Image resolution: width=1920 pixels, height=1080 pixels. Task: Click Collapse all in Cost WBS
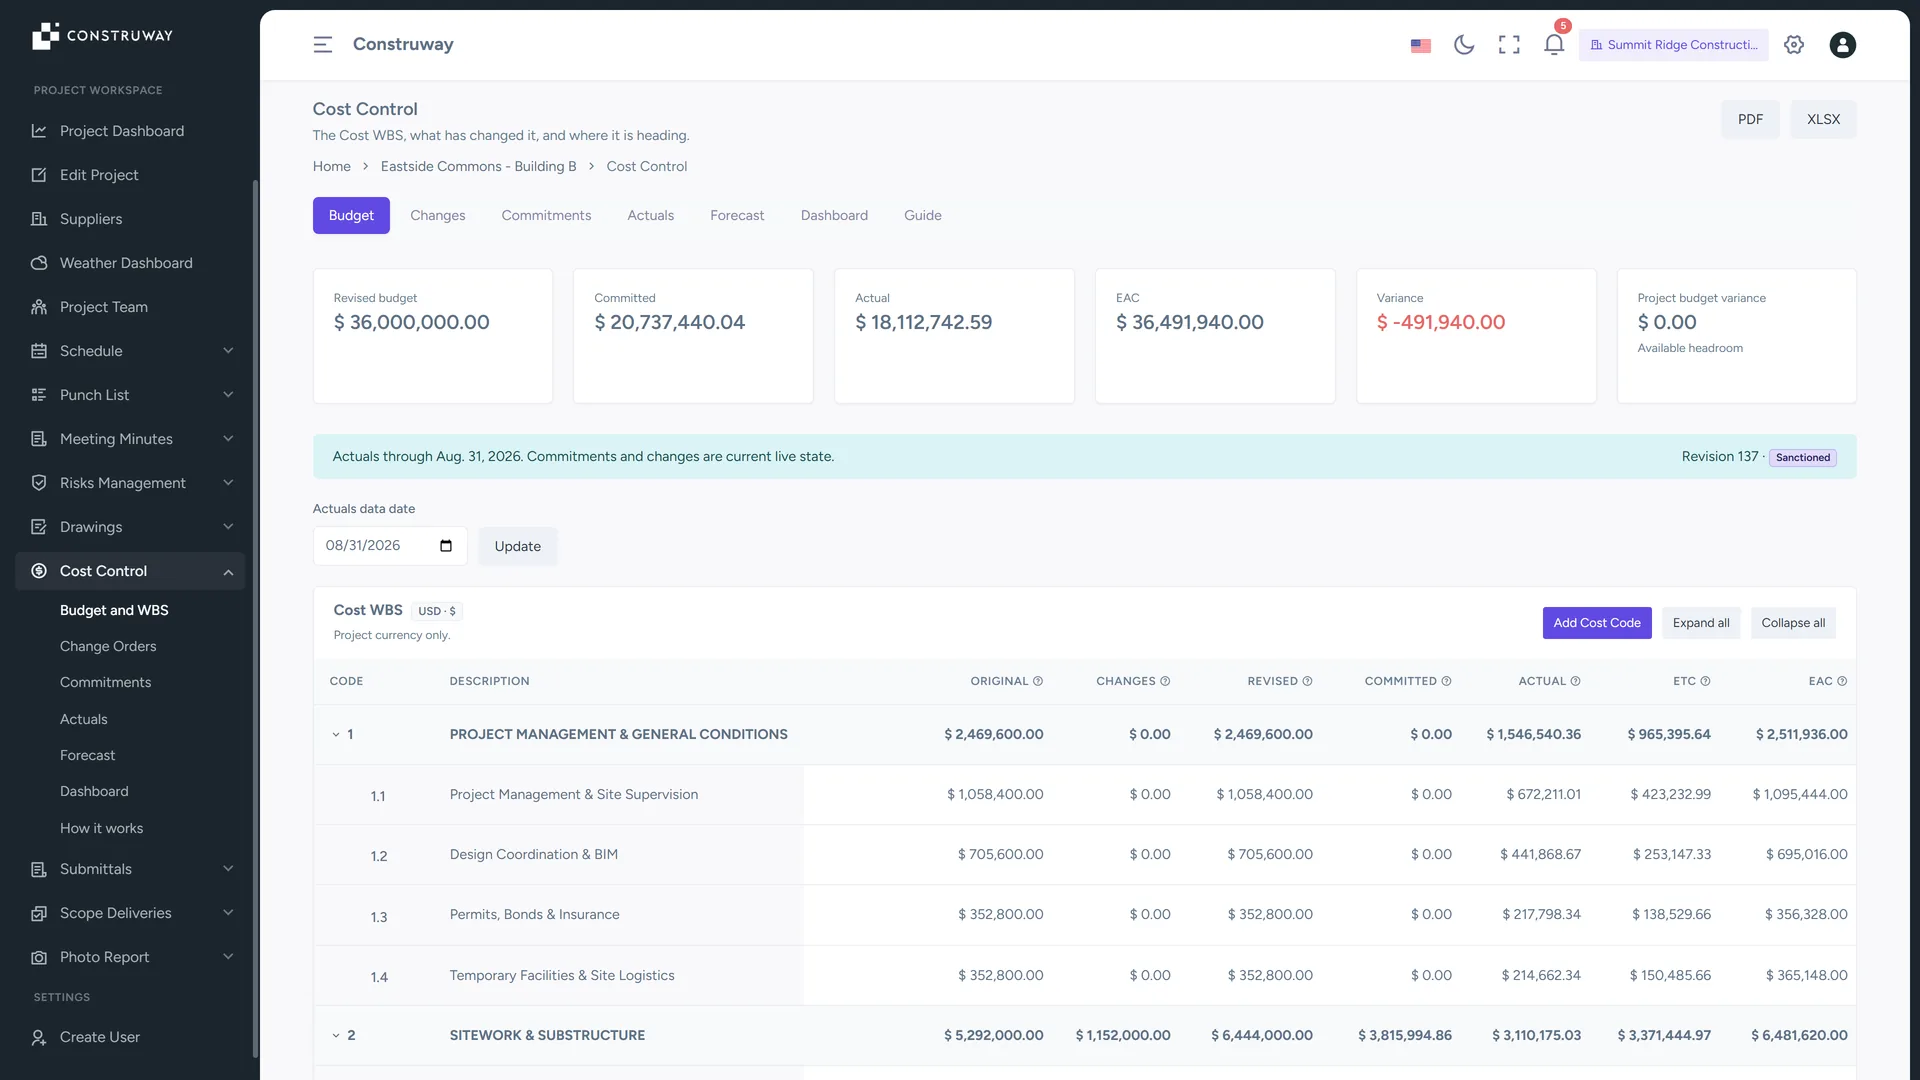(x=1793, y=623)
